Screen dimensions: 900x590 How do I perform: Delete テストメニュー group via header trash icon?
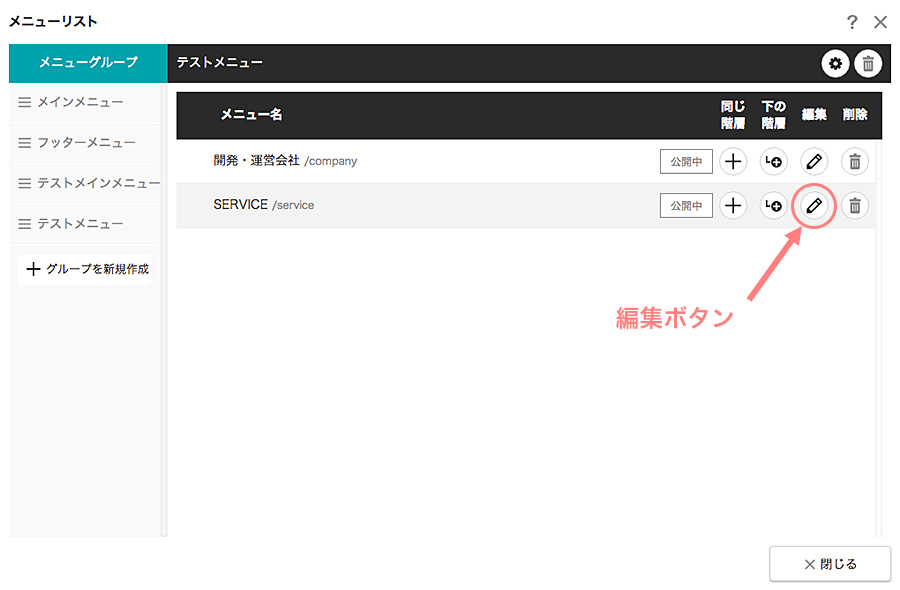[x=868, y=63]
